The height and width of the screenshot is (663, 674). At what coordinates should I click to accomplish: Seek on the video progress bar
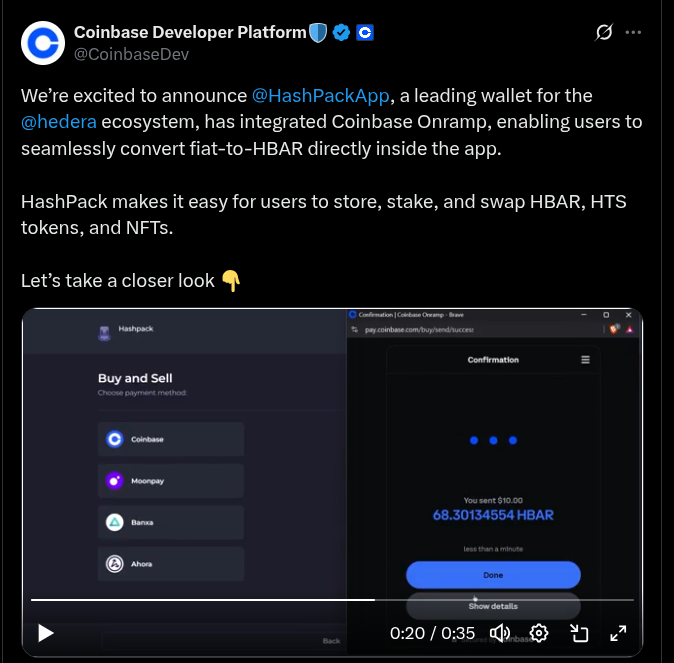[x=332, y=599]
